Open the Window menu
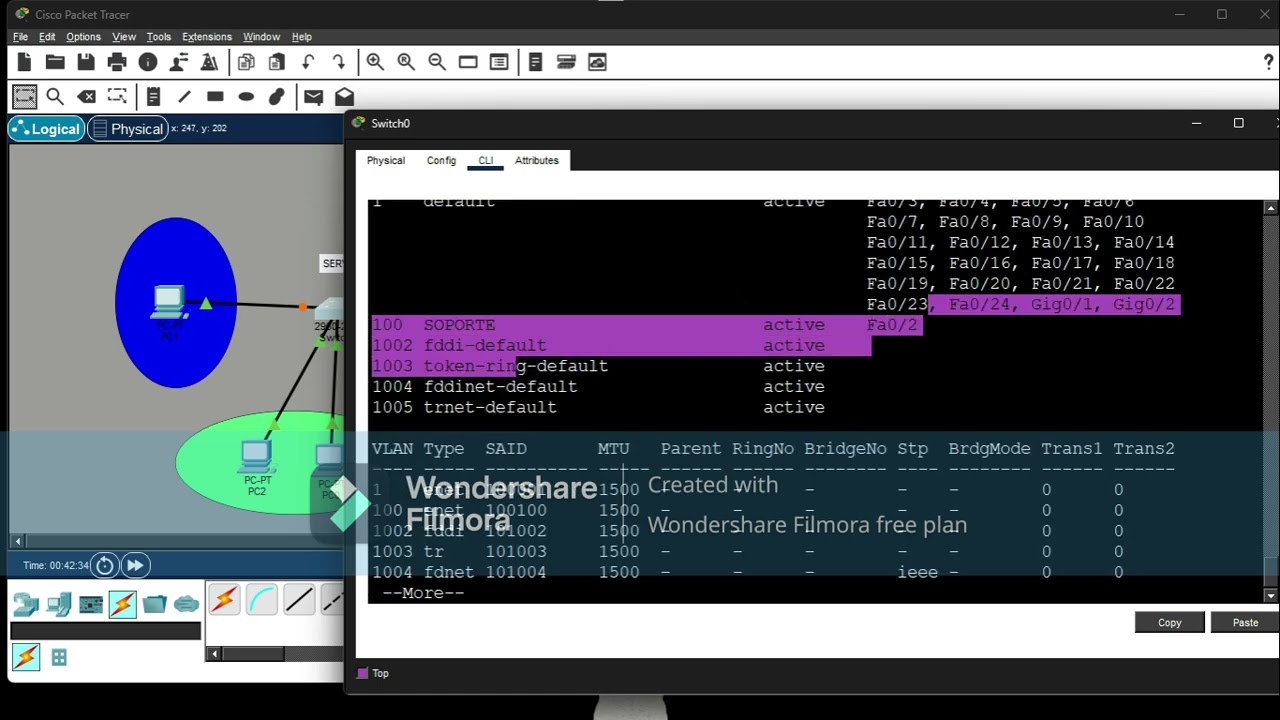 262,37
